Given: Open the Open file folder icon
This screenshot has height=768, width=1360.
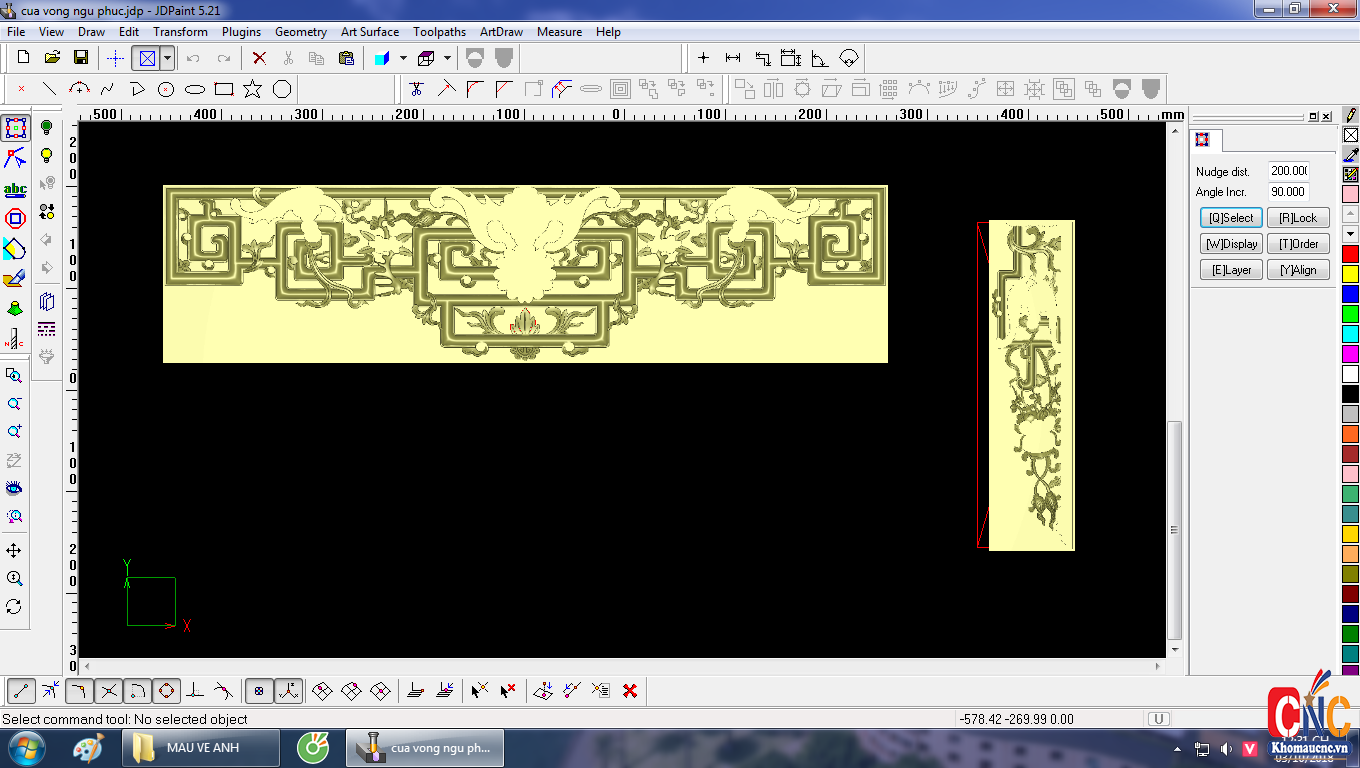Looking at the screenshot, I should coord(52,58).
